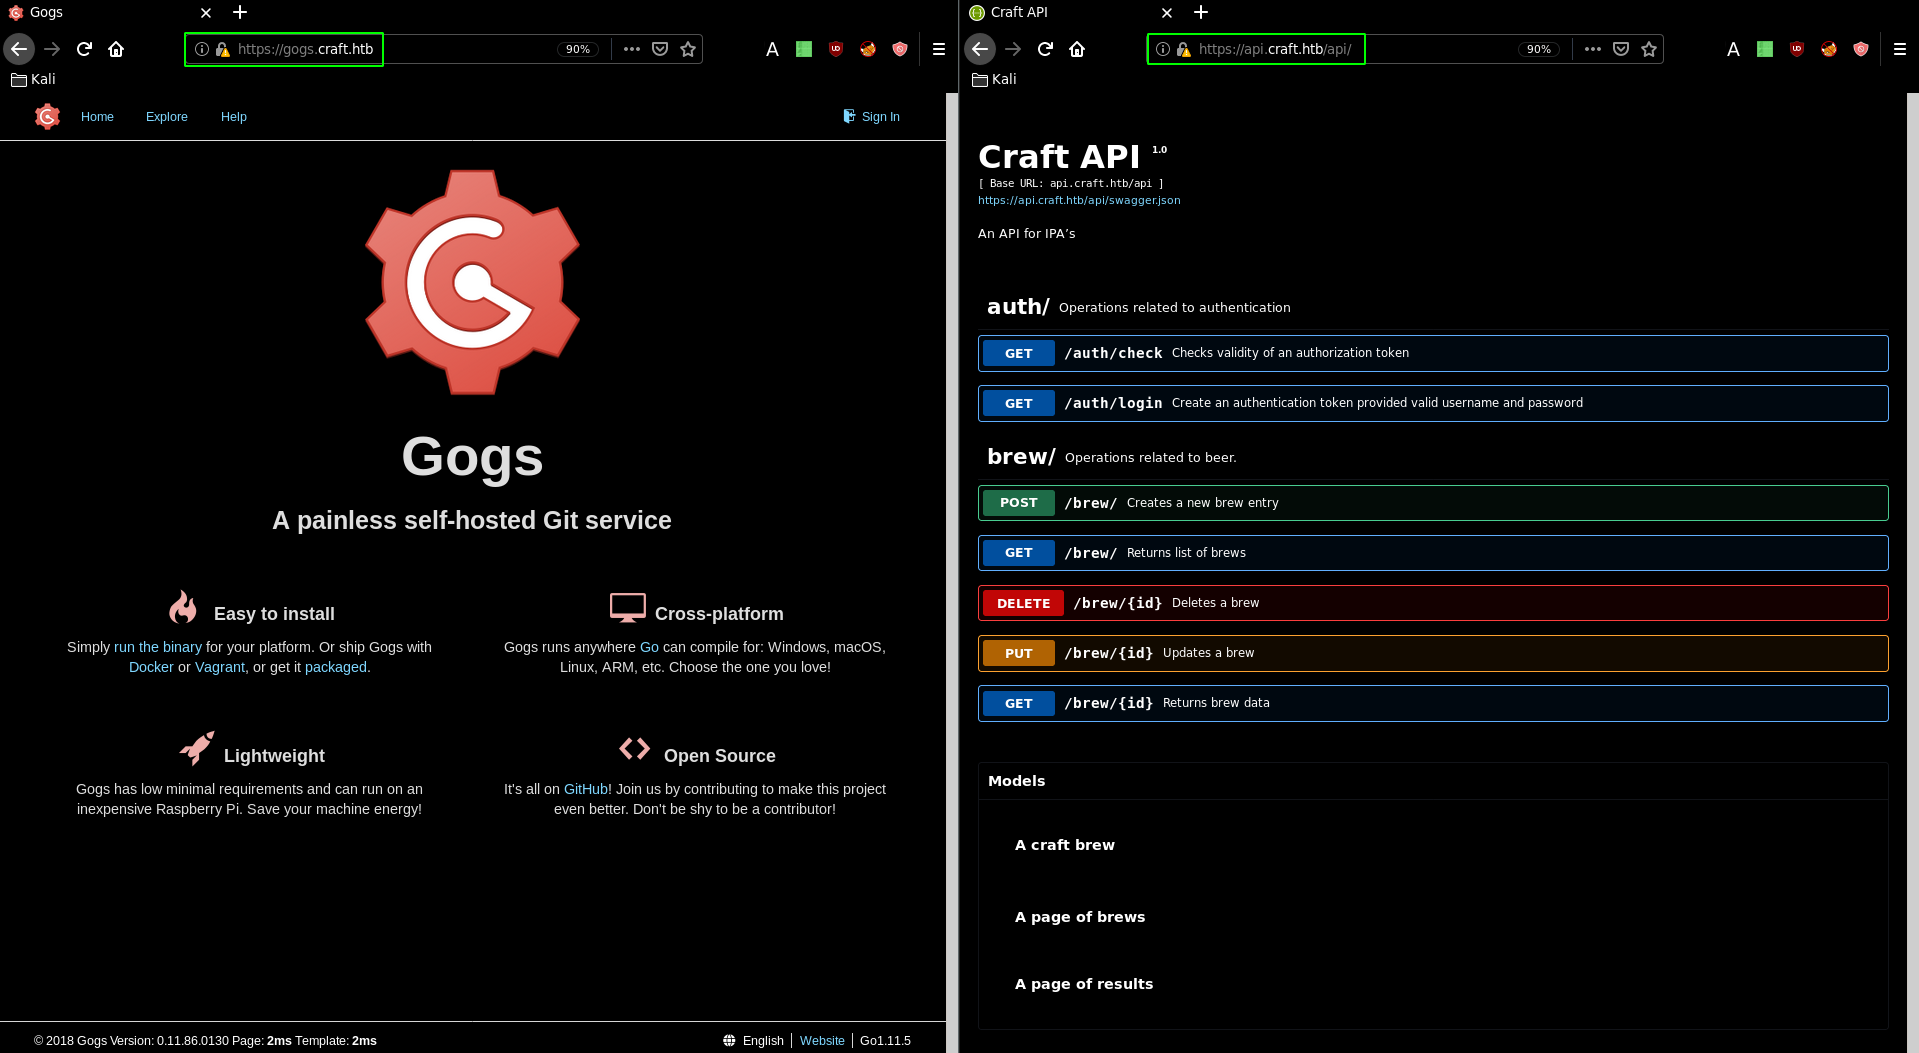Expand DELETE /brew/{id} operation

tap(1433, 603)
